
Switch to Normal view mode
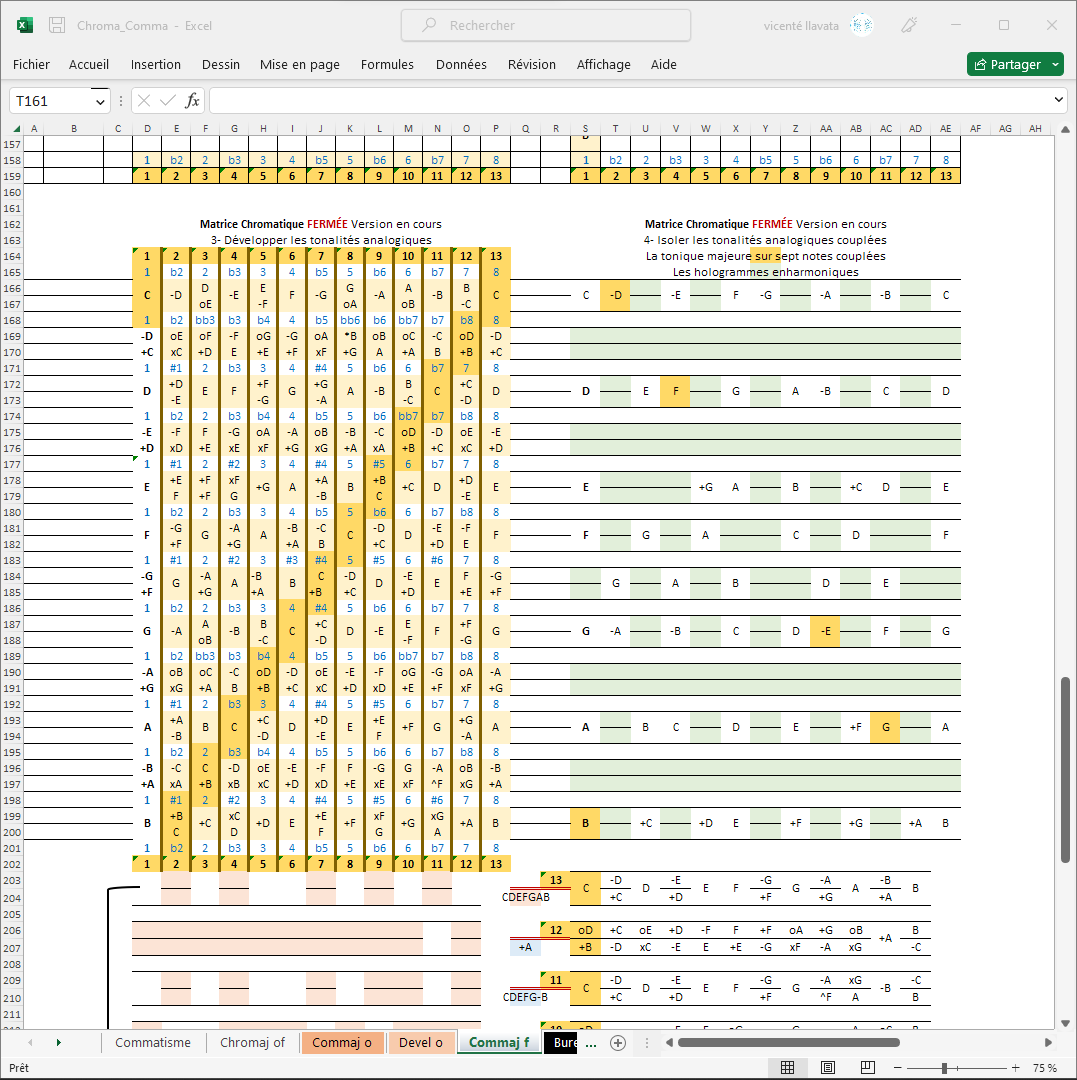(x=787, y=1068)
